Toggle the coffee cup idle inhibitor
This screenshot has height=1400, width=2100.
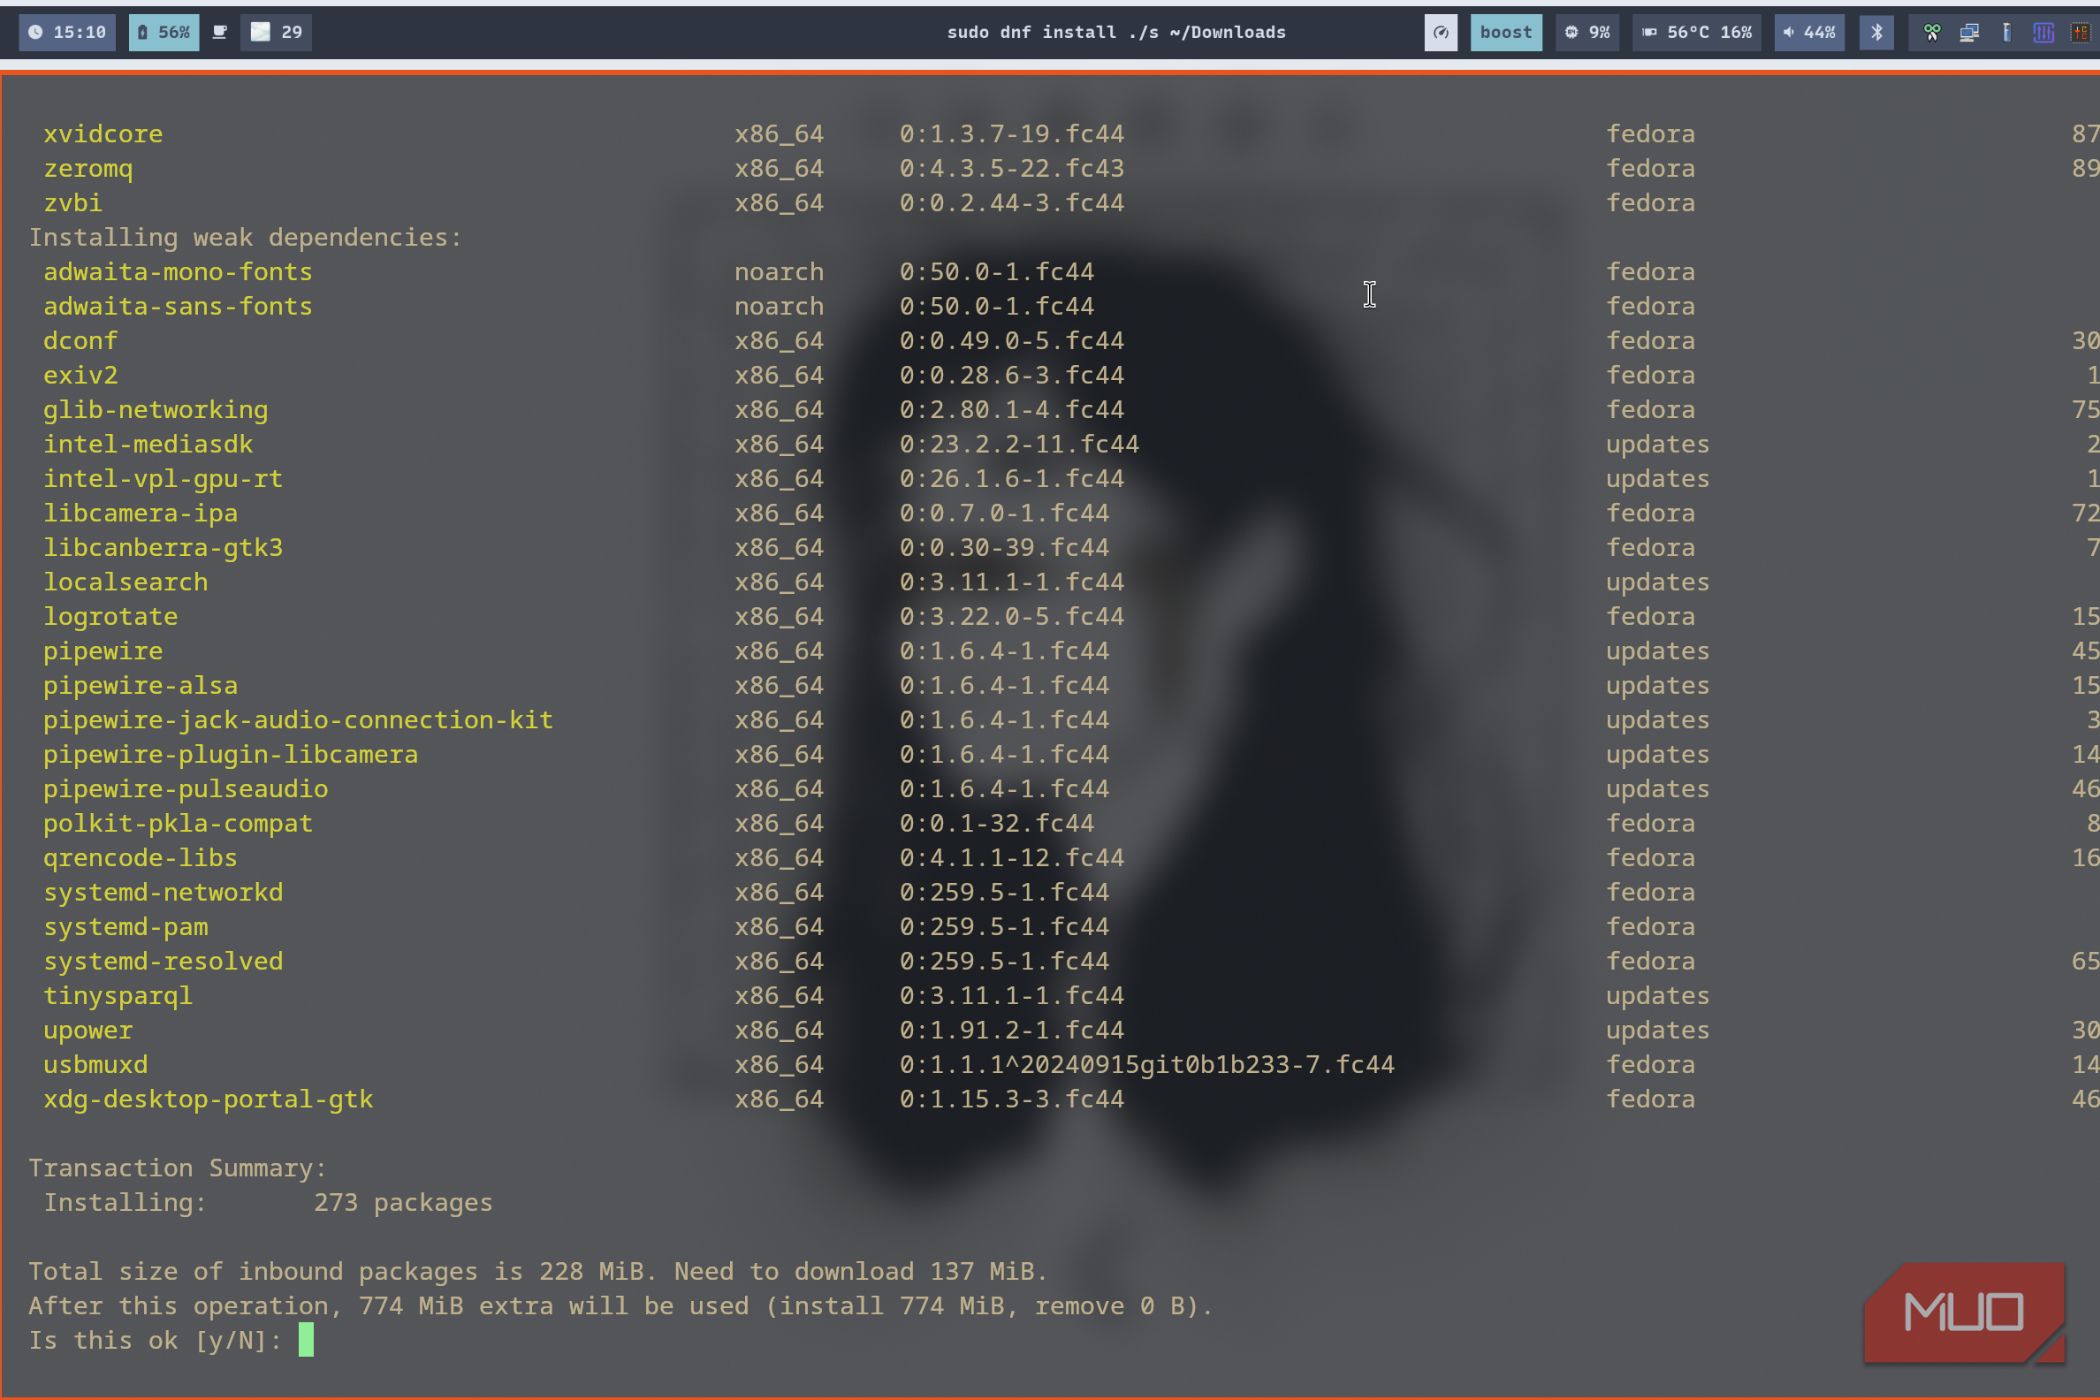point(220,32)
